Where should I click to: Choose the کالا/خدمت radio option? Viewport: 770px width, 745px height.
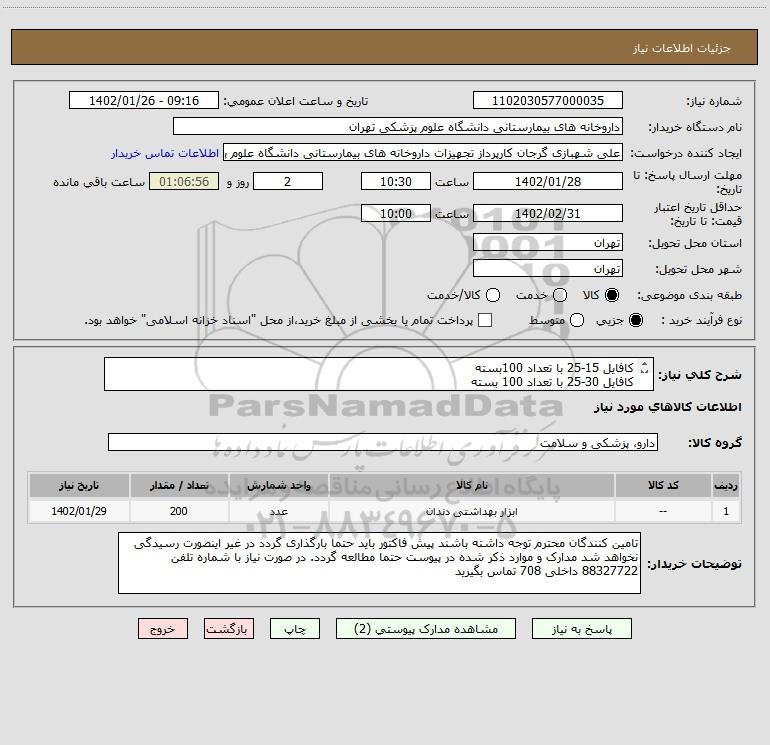(493, 295)
